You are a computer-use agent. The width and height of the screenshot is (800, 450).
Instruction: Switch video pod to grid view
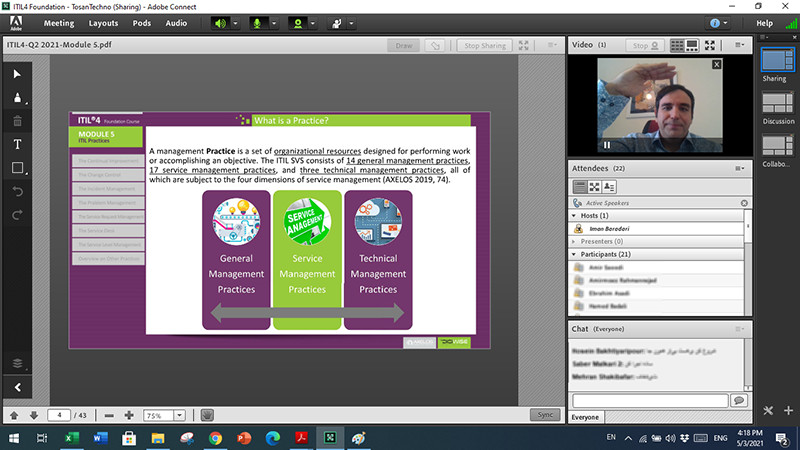pos(677,45)
